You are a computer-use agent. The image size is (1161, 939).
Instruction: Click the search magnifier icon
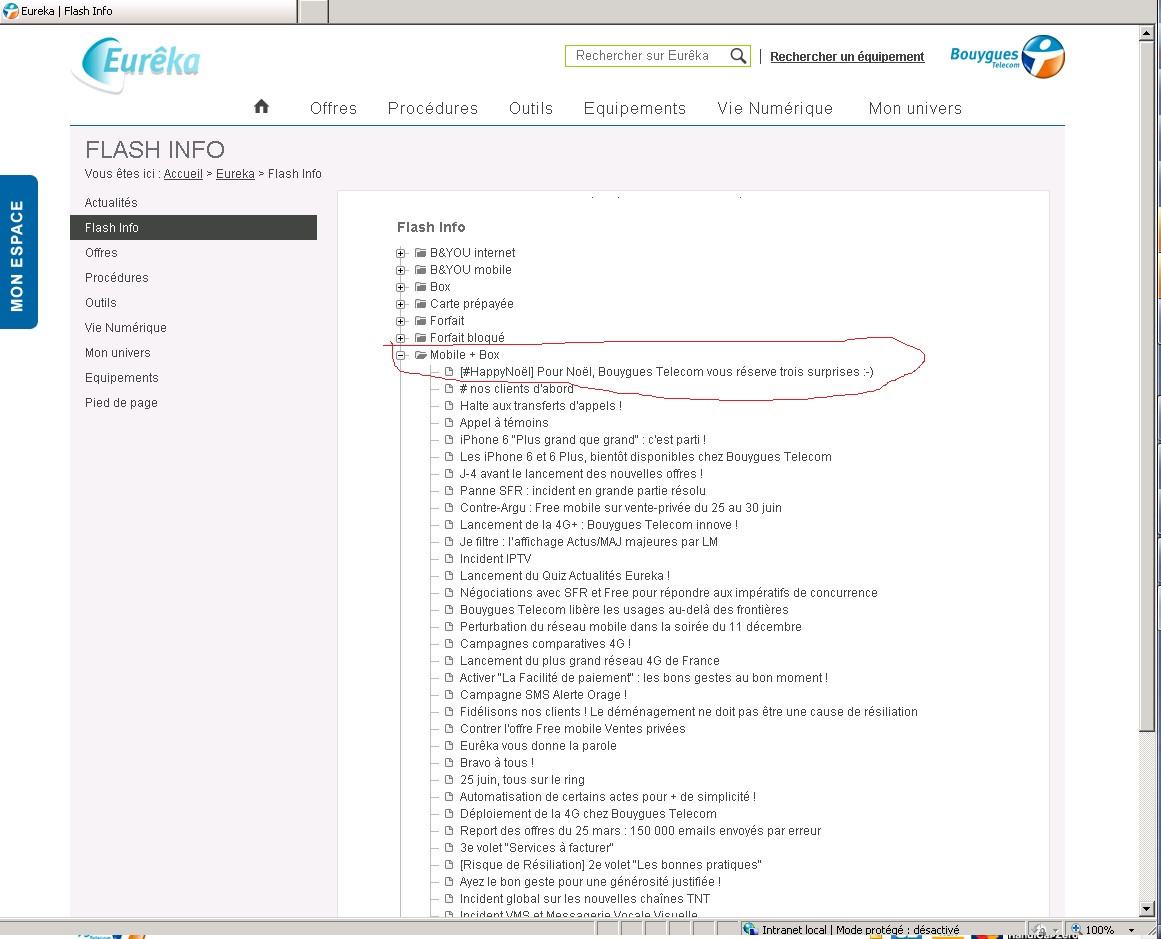737,56
